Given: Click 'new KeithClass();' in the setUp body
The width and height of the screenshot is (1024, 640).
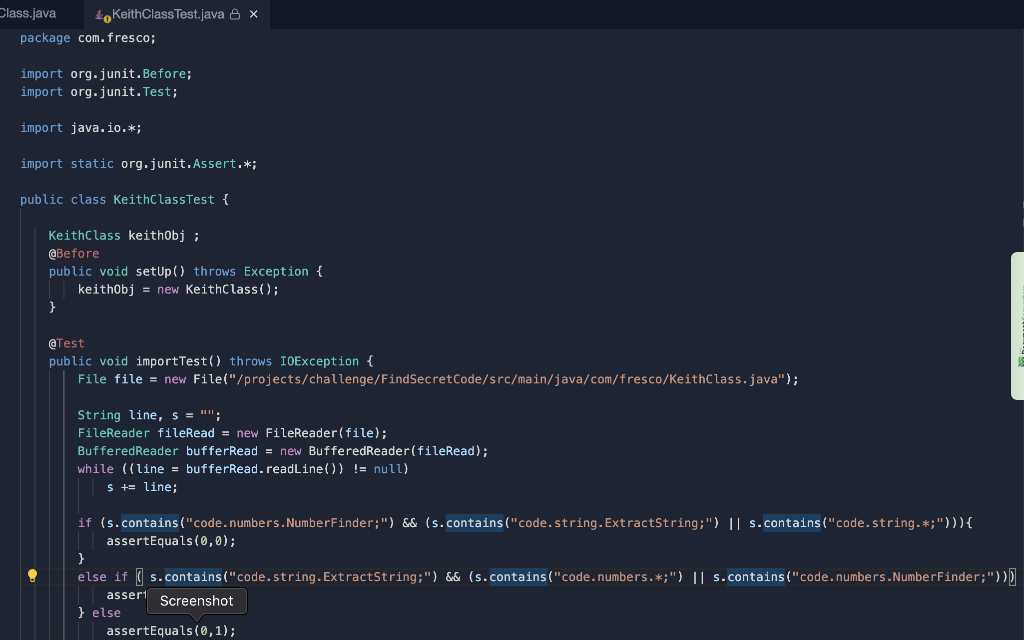Looking at the screenshot, I should [218, 289].
